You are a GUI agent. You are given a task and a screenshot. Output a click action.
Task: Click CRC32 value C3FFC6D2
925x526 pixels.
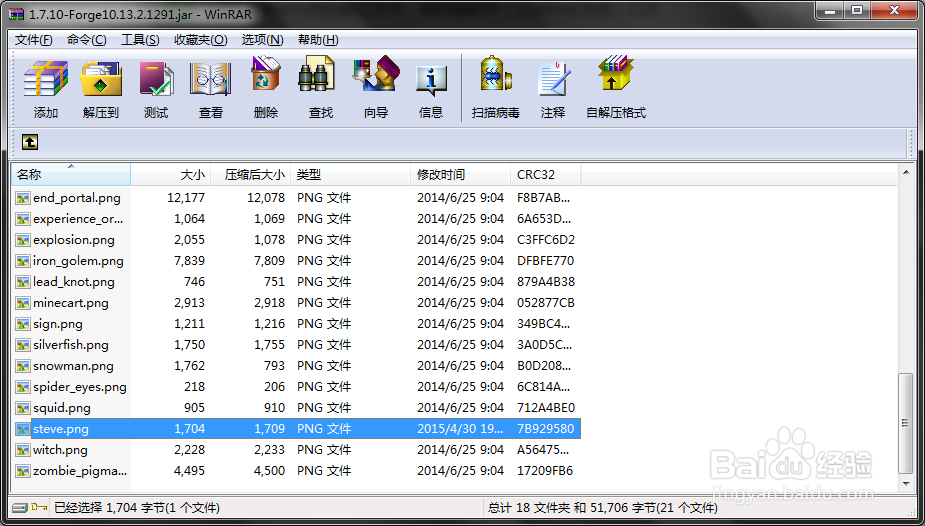coord(546,239)
